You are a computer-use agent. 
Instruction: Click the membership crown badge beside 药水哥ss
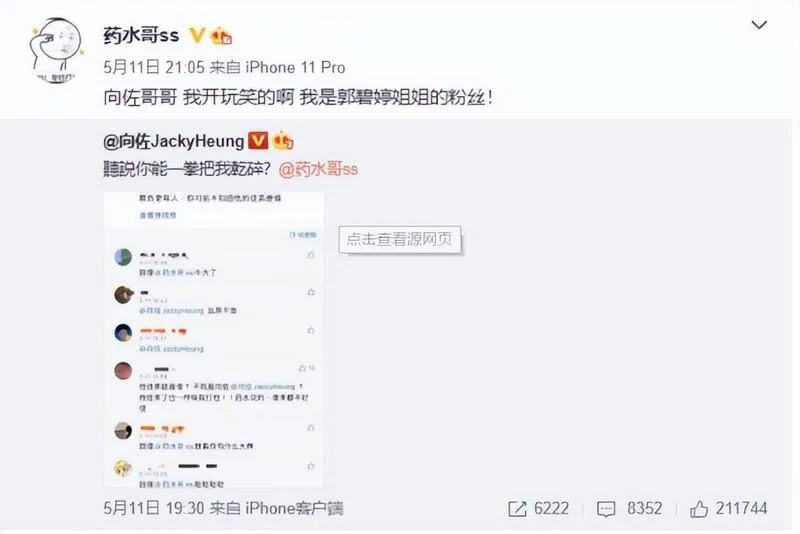(x=221, y=35)
